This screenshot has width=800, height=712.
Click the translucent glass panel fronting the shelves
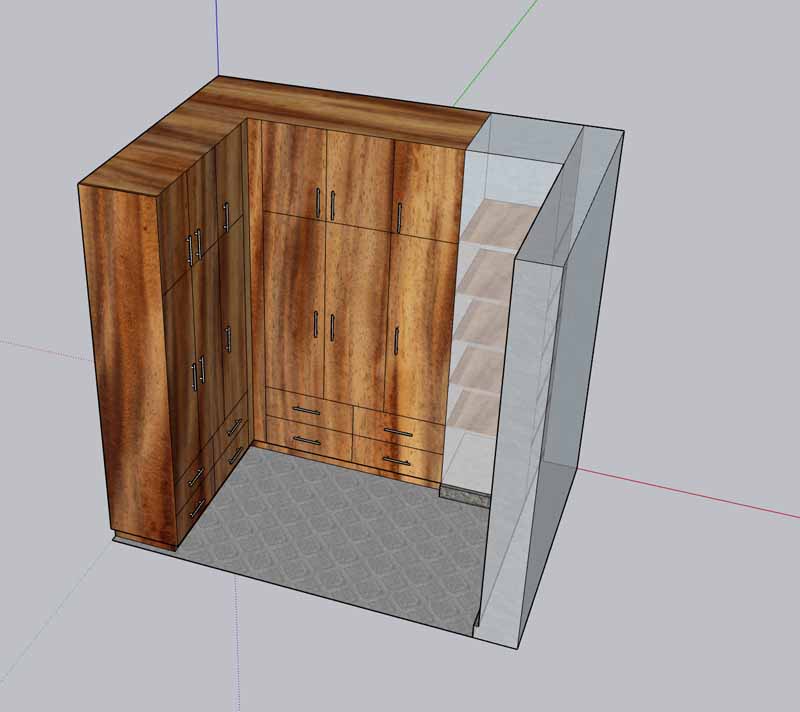point(535,420)
